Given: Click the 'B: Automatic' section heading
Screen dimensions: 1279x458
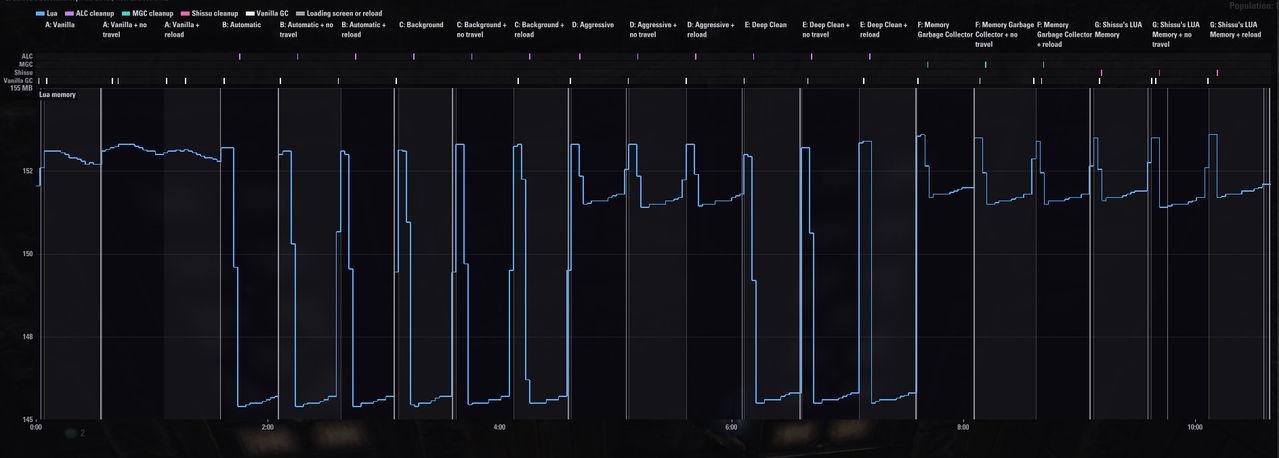Looking at the screenshot, I should [x=242, y=24].
